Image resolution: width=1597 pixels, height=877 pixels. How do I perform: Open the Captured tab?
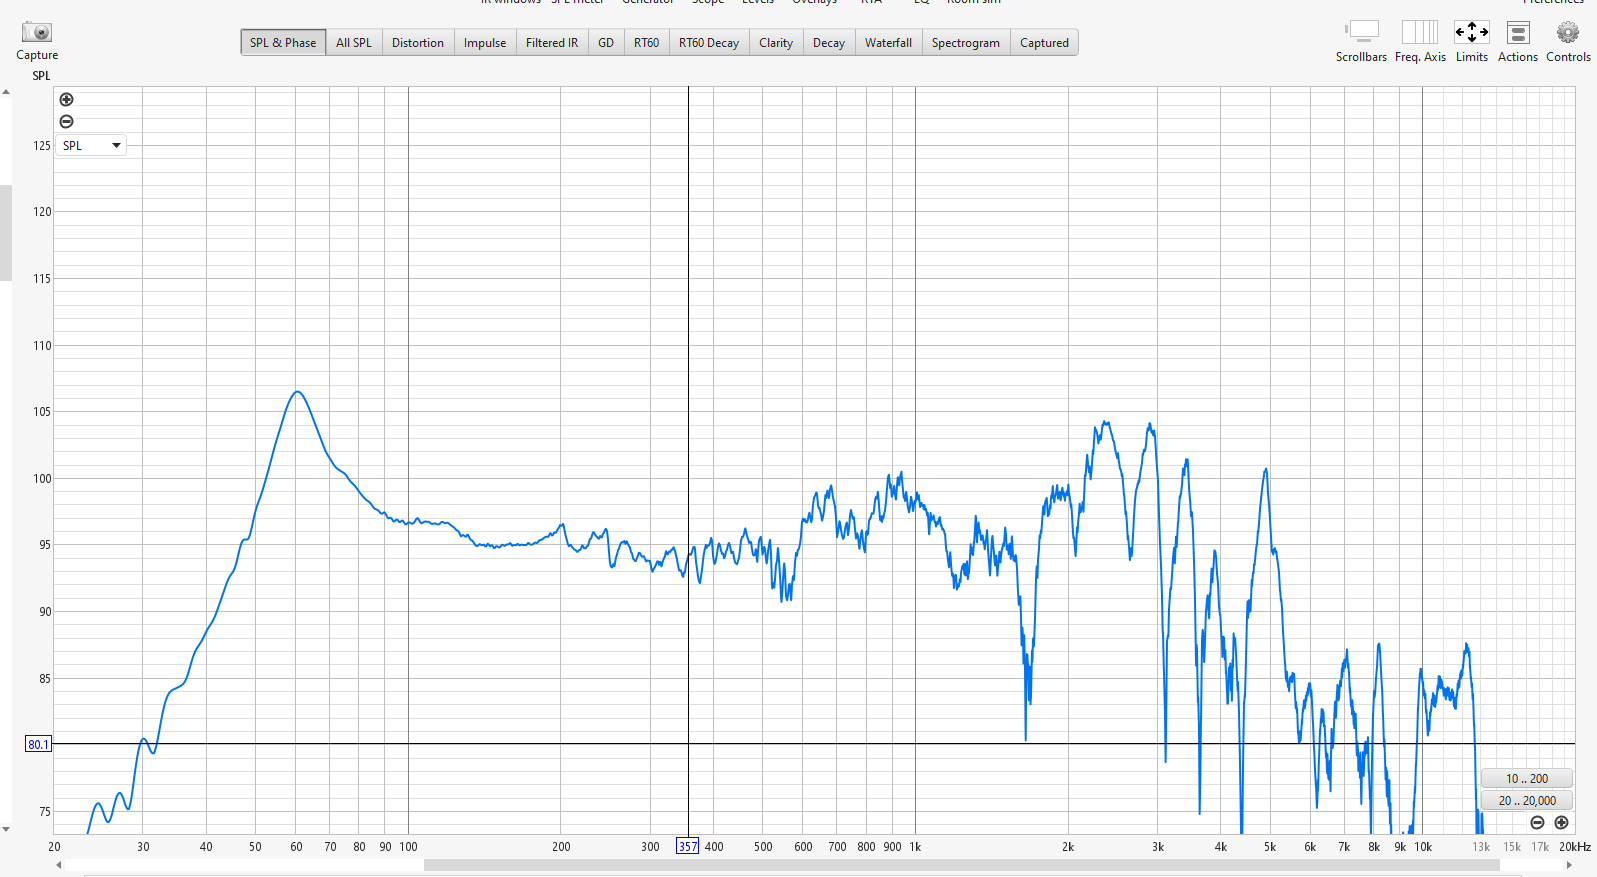pyautogui.click(x=1044, y=42)
